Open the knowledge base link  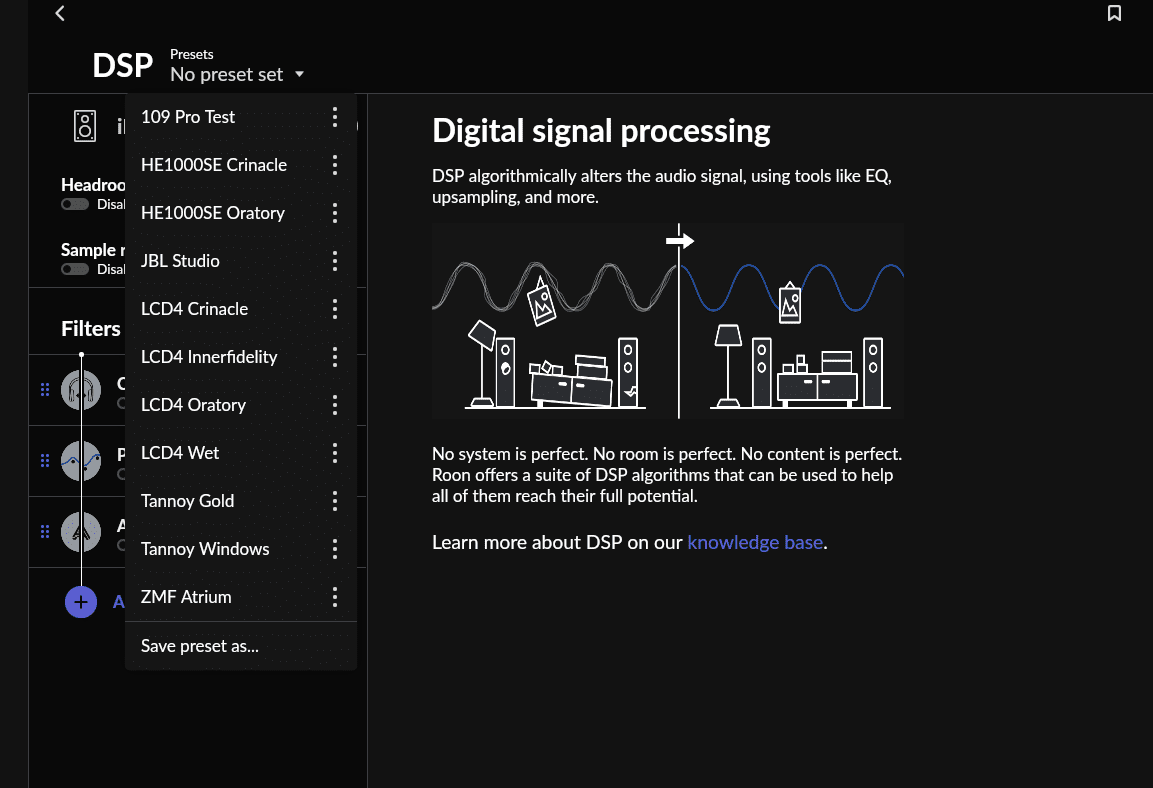754,542
